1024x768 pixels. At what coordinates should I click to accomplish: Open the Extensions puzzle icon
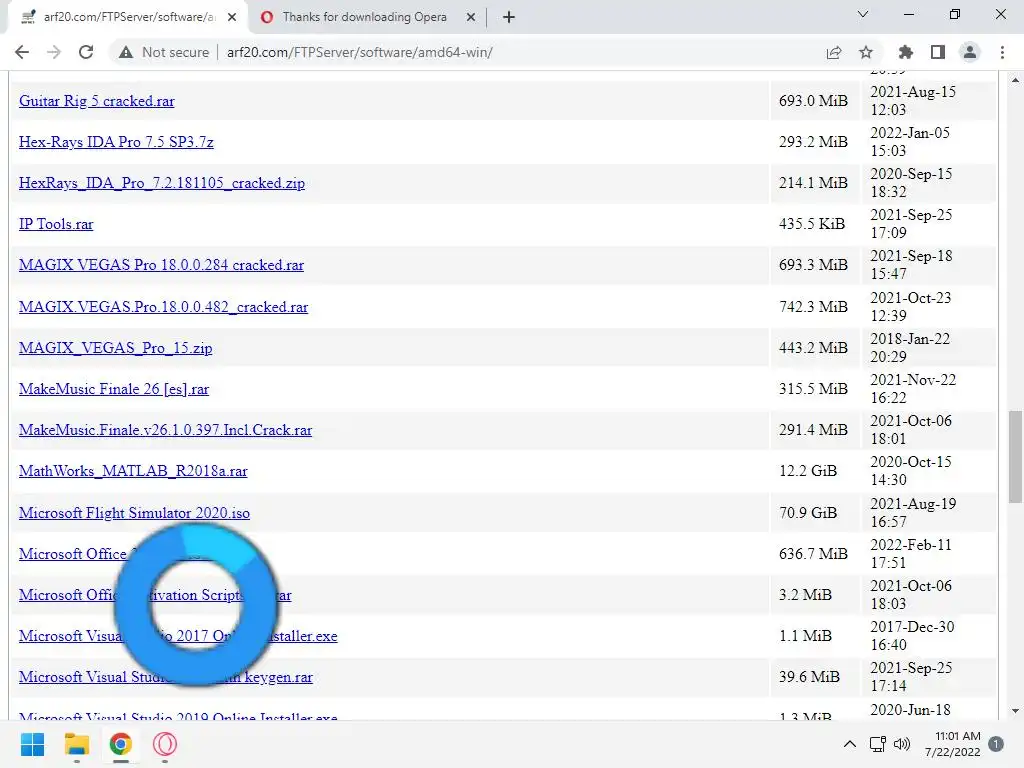click(906, 52)
